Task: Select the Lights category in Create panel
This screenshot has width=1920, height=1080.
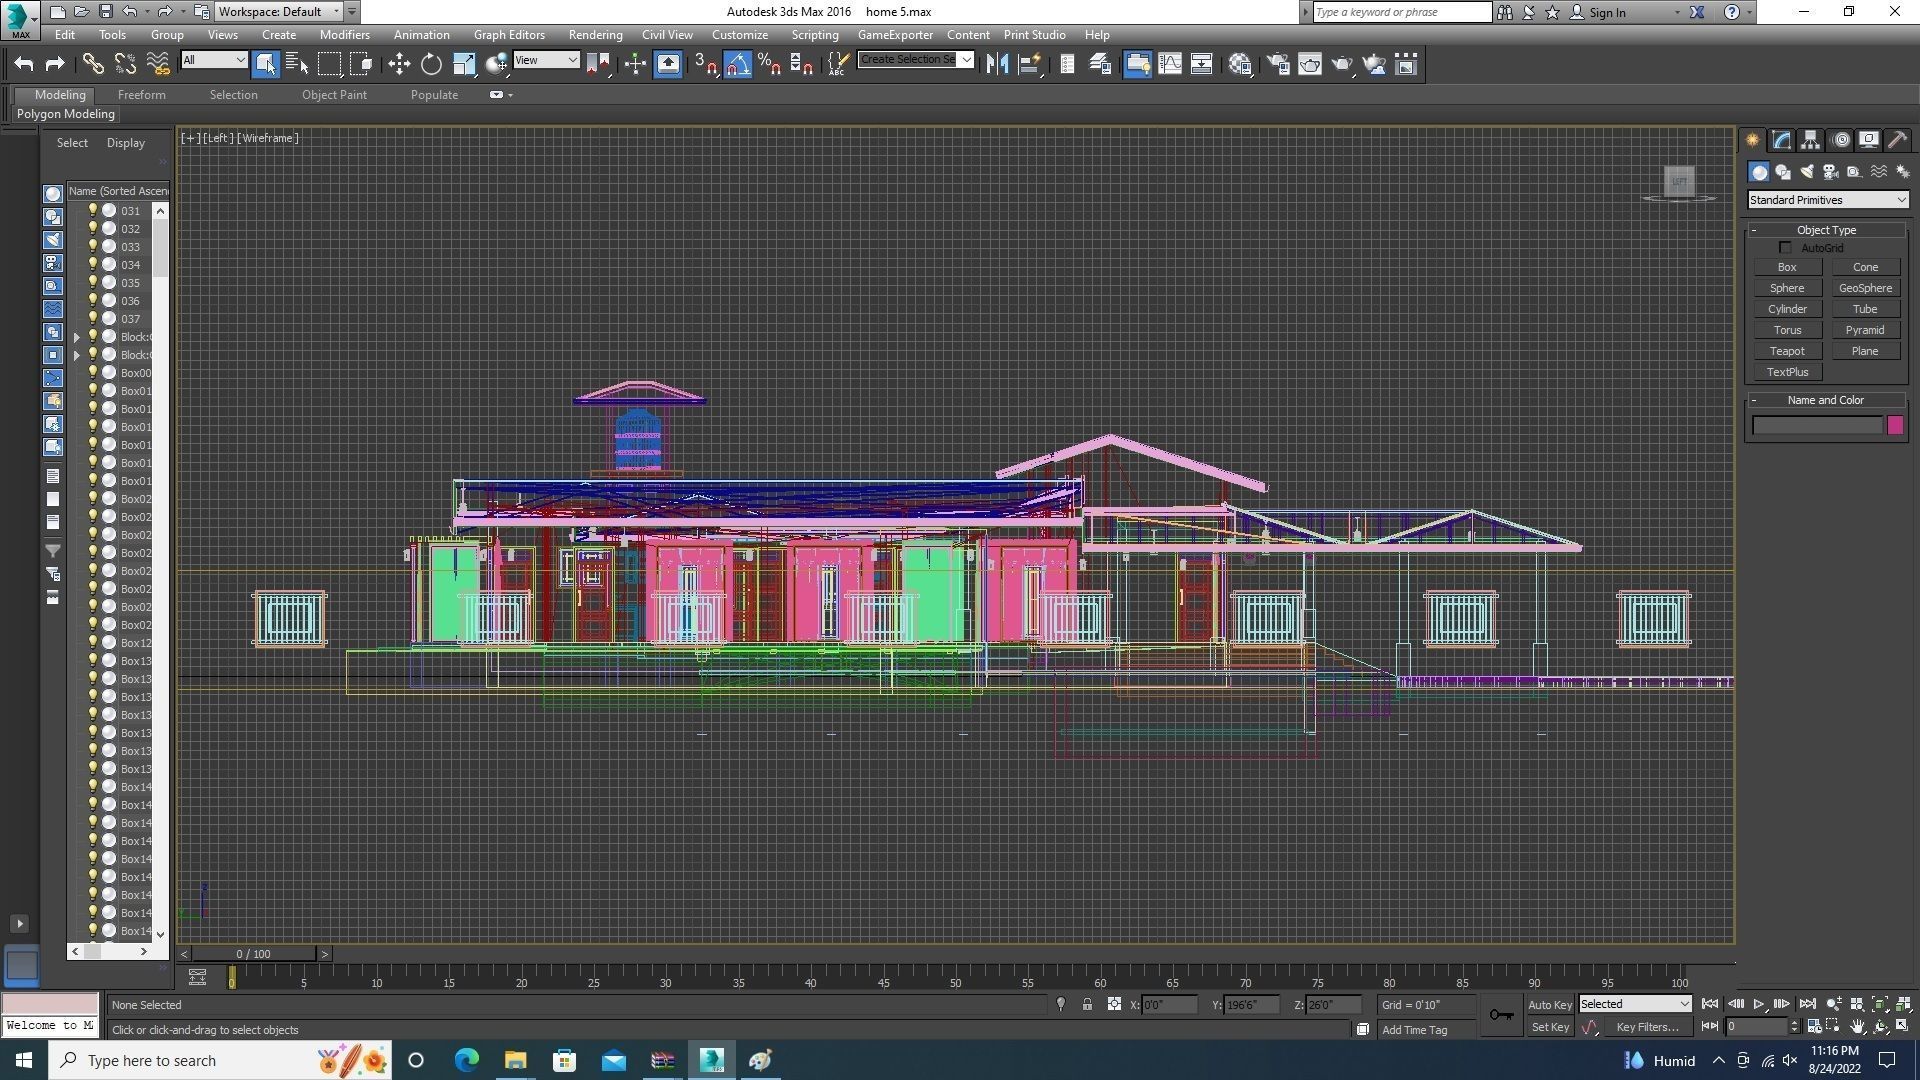Action: pyautogui.click(x=1807, y=172)
